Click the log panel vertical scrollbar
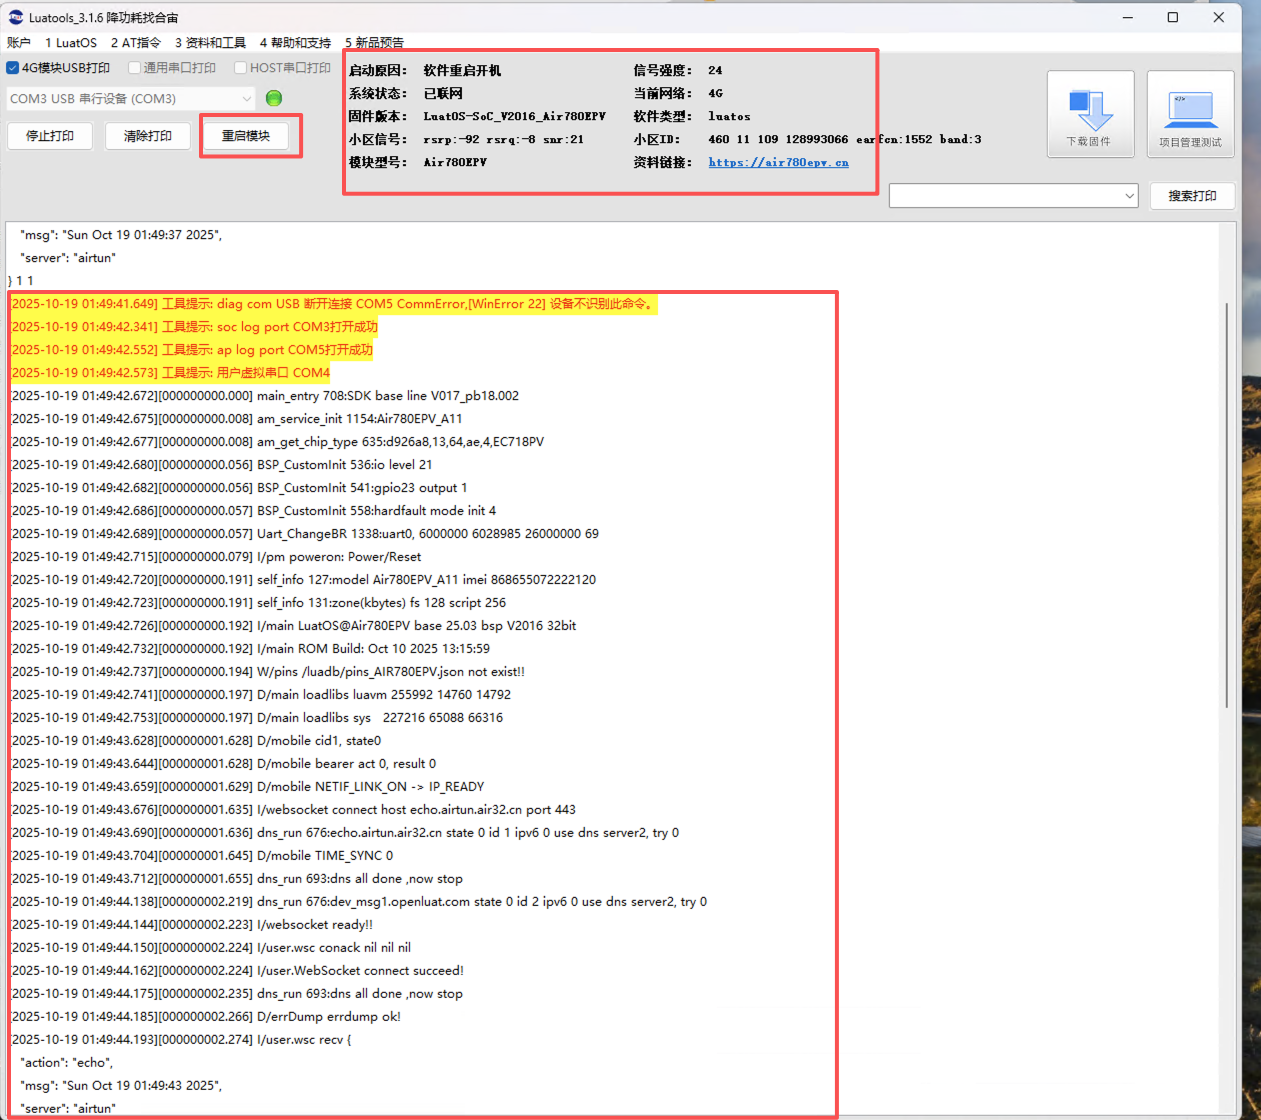The width and height of the screenshot is (1261, 1120). coord(1227,500)
